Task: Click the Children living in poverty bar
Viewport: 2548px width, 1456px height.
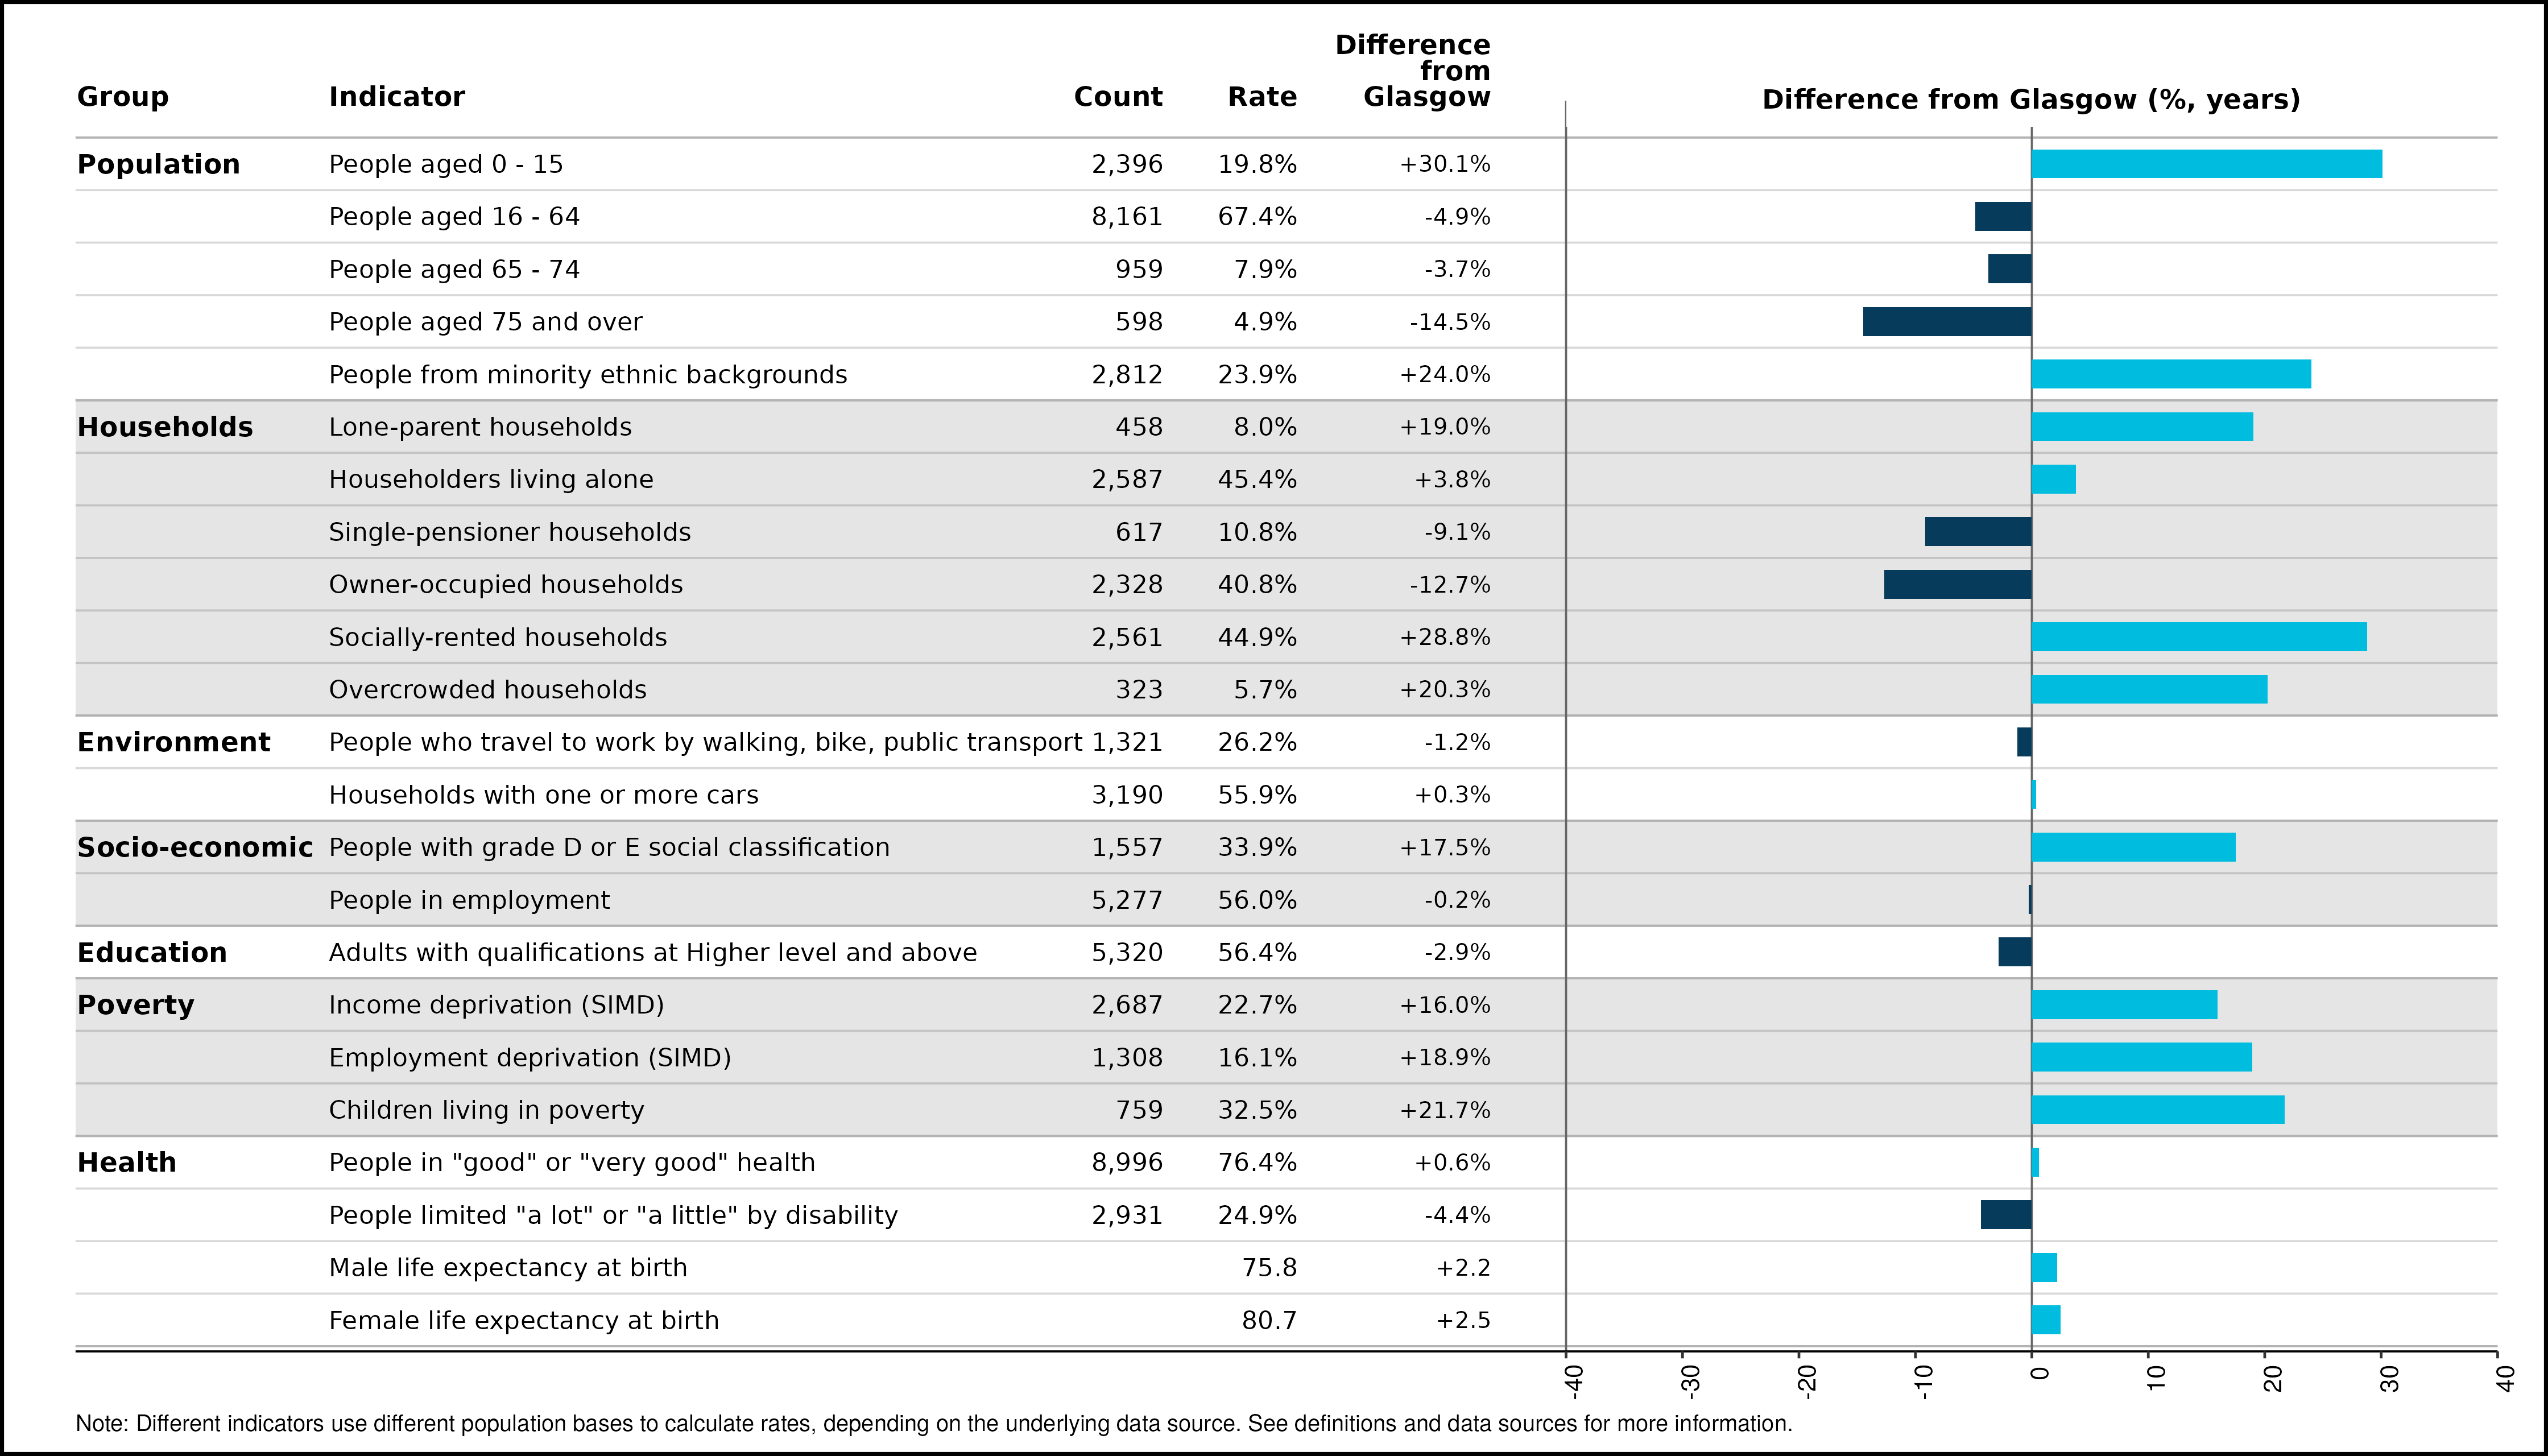Action: (2158, 1110)
